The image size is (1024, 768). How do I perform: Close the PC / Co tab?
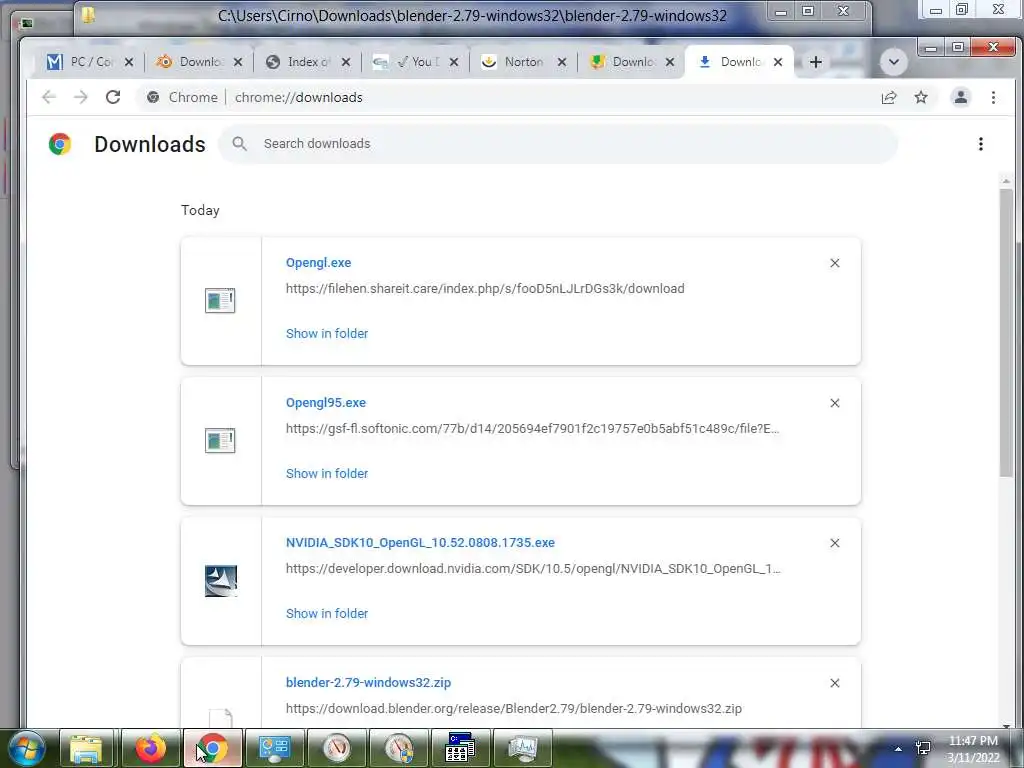tap(129, 62)
